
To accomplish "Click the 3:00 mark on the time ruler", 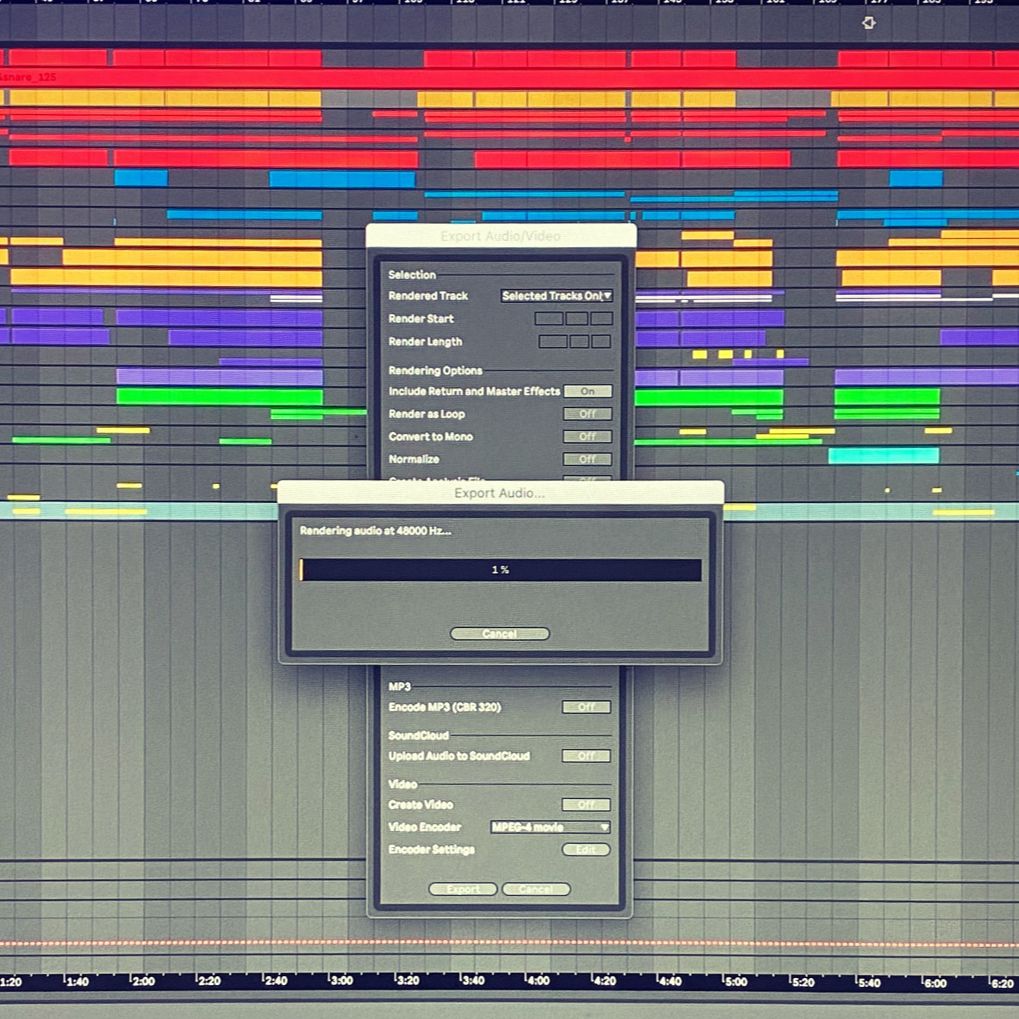I will [x=341, y=981].
